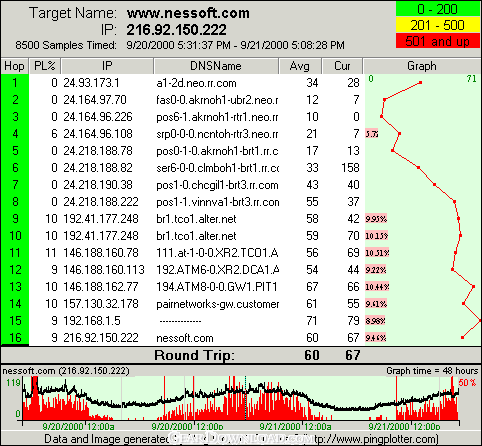Click the 50% packet loss scale label

click(468, 383)
